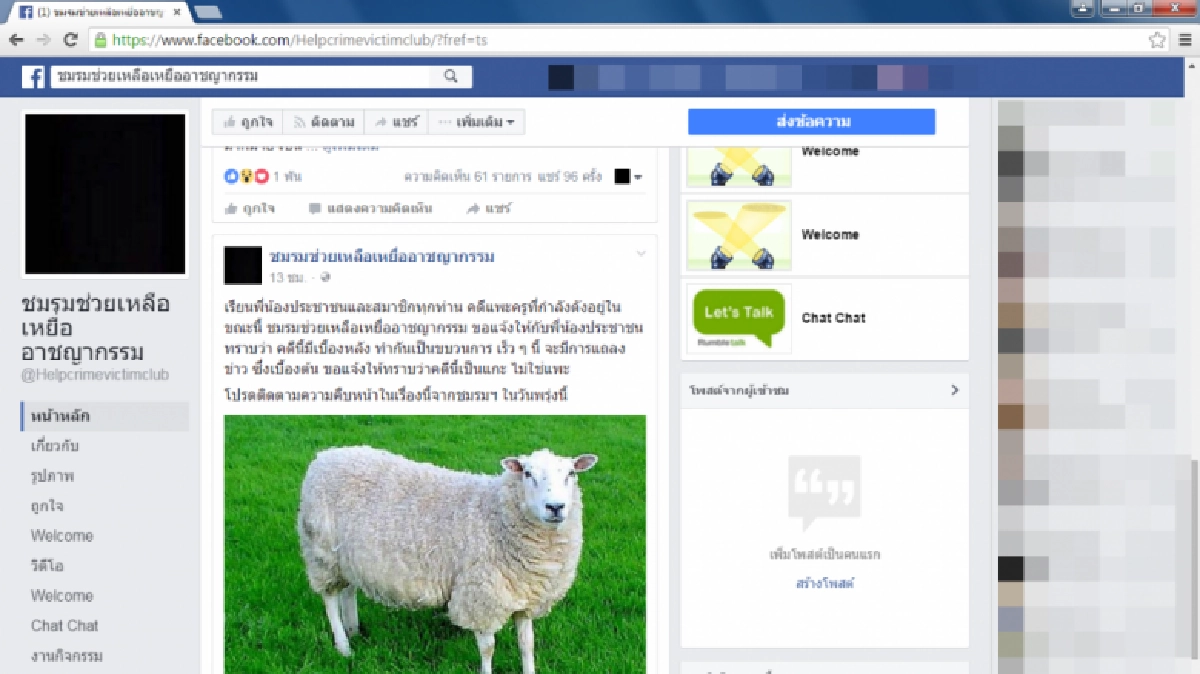Click ติดตาม to follow the page
Viewport: 1200px width, 674px height.
[x=324, y=122]
